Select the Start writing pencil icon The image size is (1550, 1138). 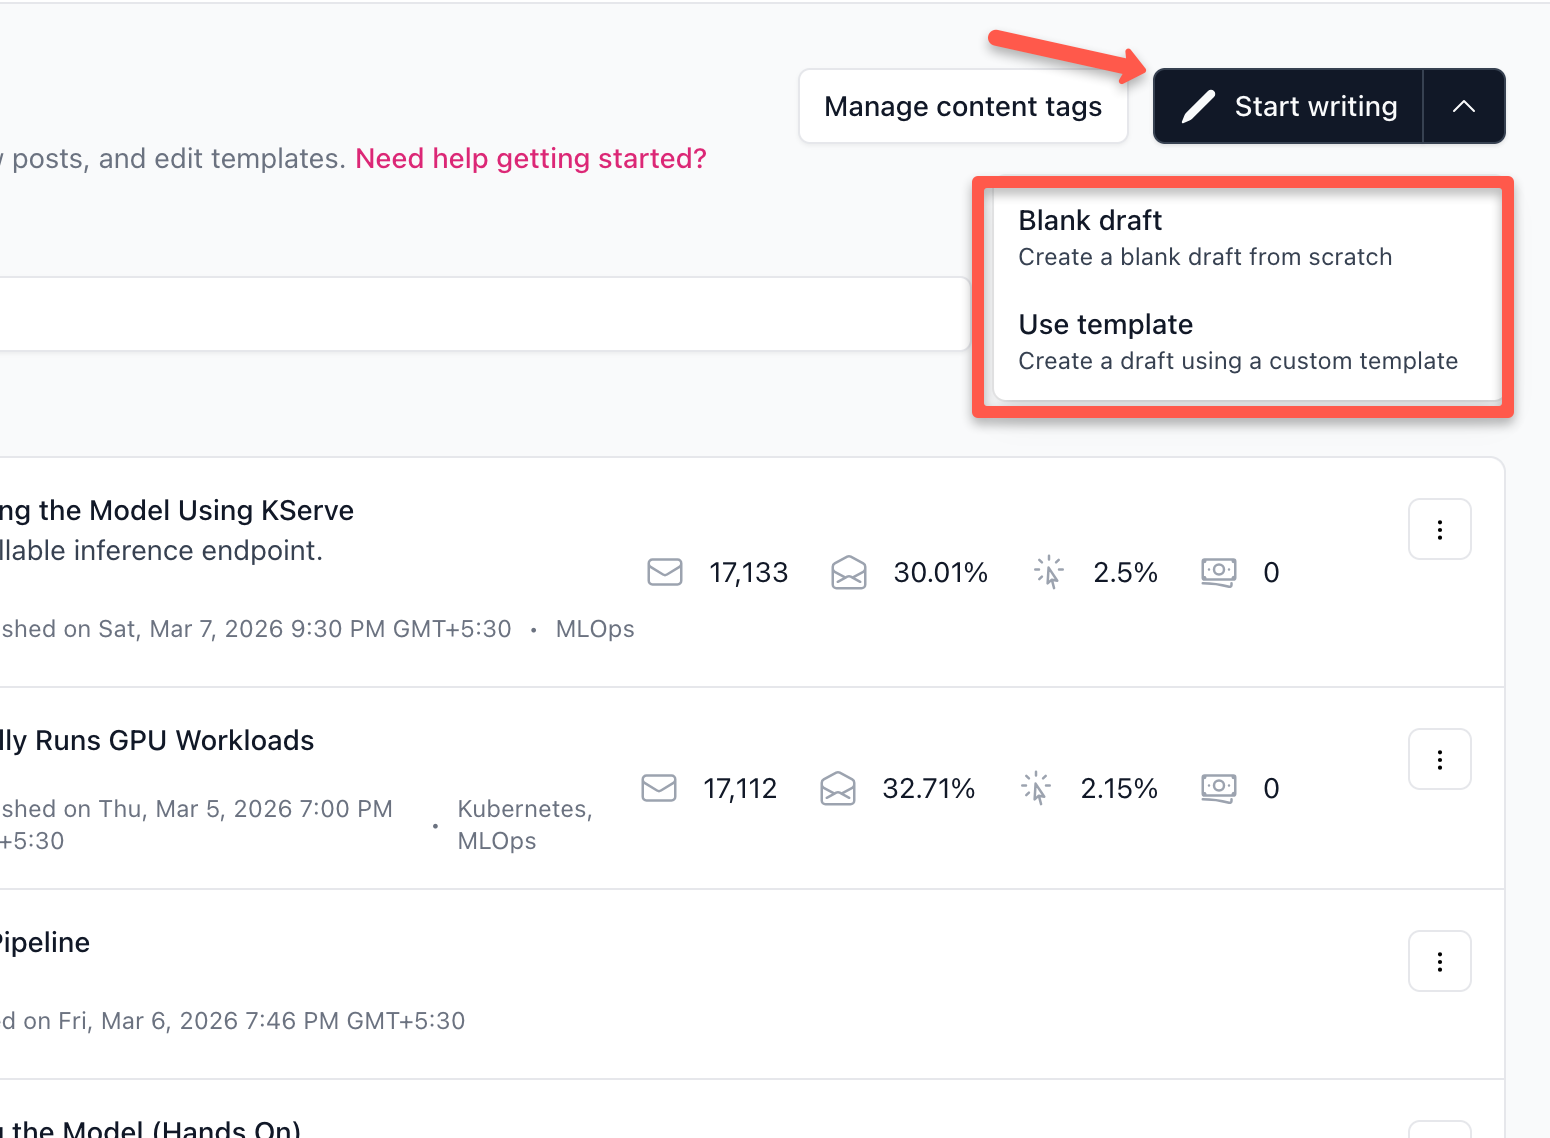[x=1198, y=105]
